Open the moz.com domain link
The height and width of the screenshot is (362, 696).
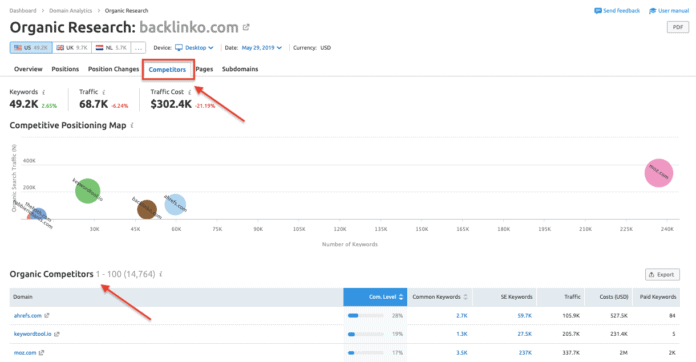point(25,353)
